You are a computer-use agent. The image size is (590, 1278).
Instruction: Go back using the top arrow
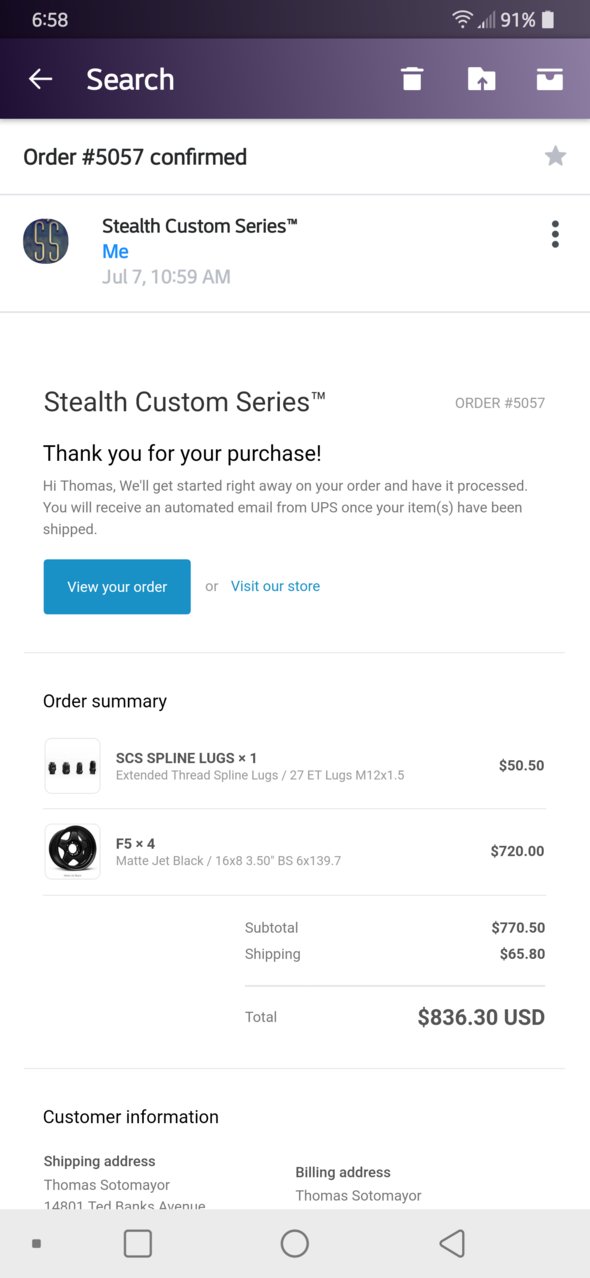tap(40, 79)
